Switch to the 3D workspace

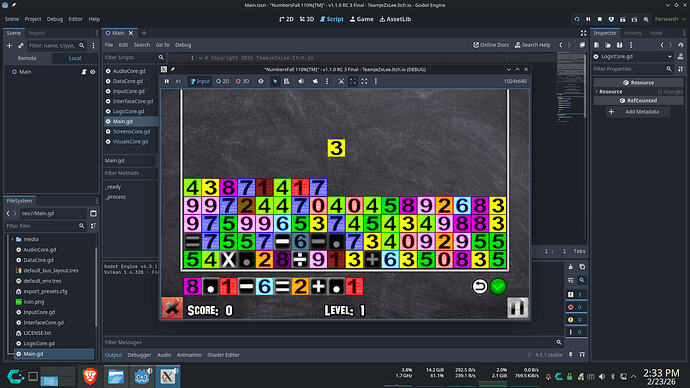307,19
